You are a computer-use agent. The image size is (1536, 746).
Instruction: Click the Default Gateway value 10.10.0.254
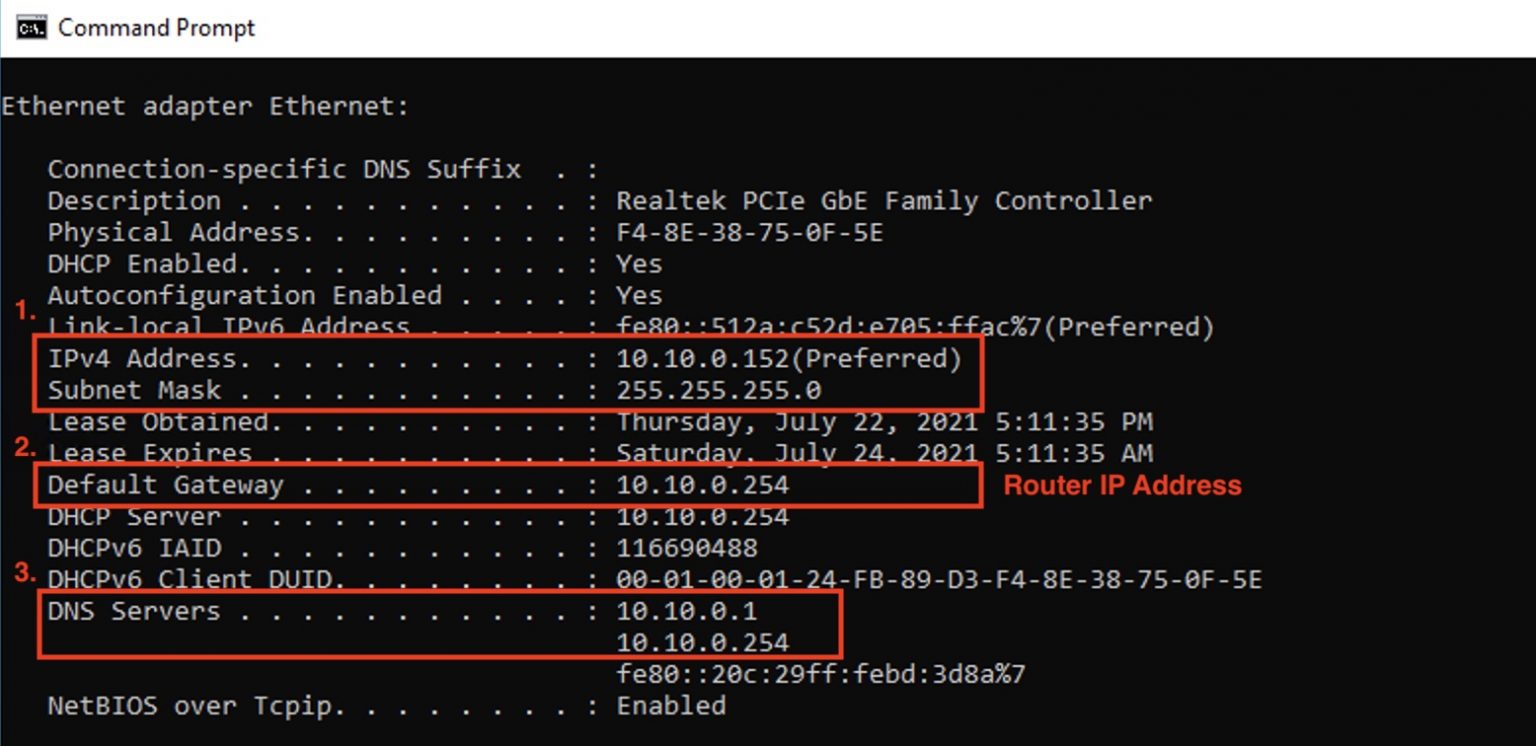pyautogui.click(x=702, y=486)
